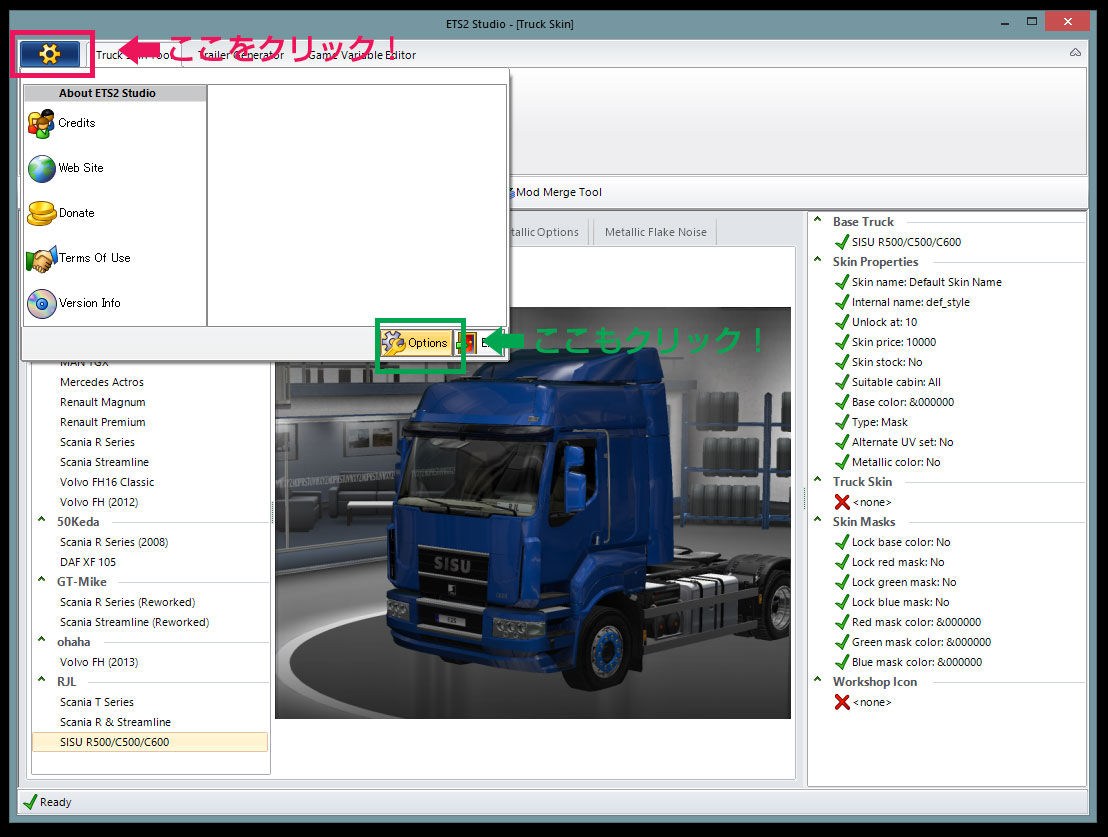Collapse the ribbon with the top-right chevron
1108x837 pixels.
(1075, 53)
